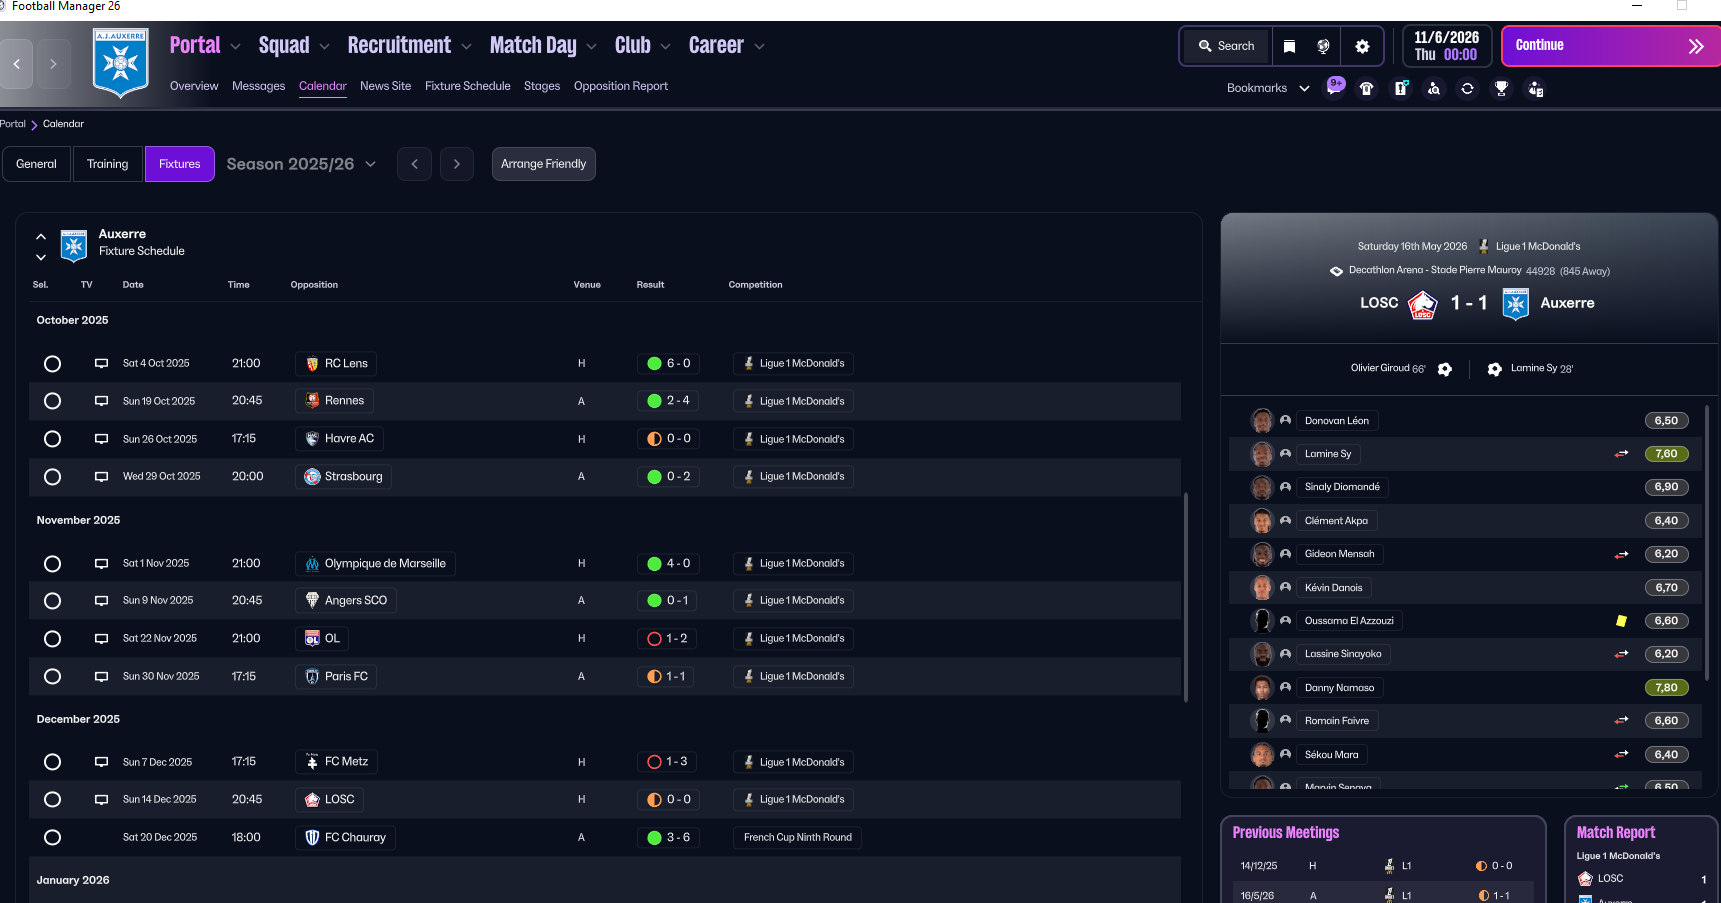
Task: Open the Bookmarks dropdown
Action: click(x=1268, y=88)
